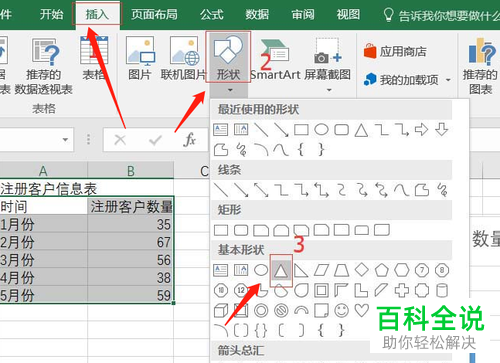Expand the 我的加载项 dropdown arrow
Screen dimensions: 500x363
point(448,80)
